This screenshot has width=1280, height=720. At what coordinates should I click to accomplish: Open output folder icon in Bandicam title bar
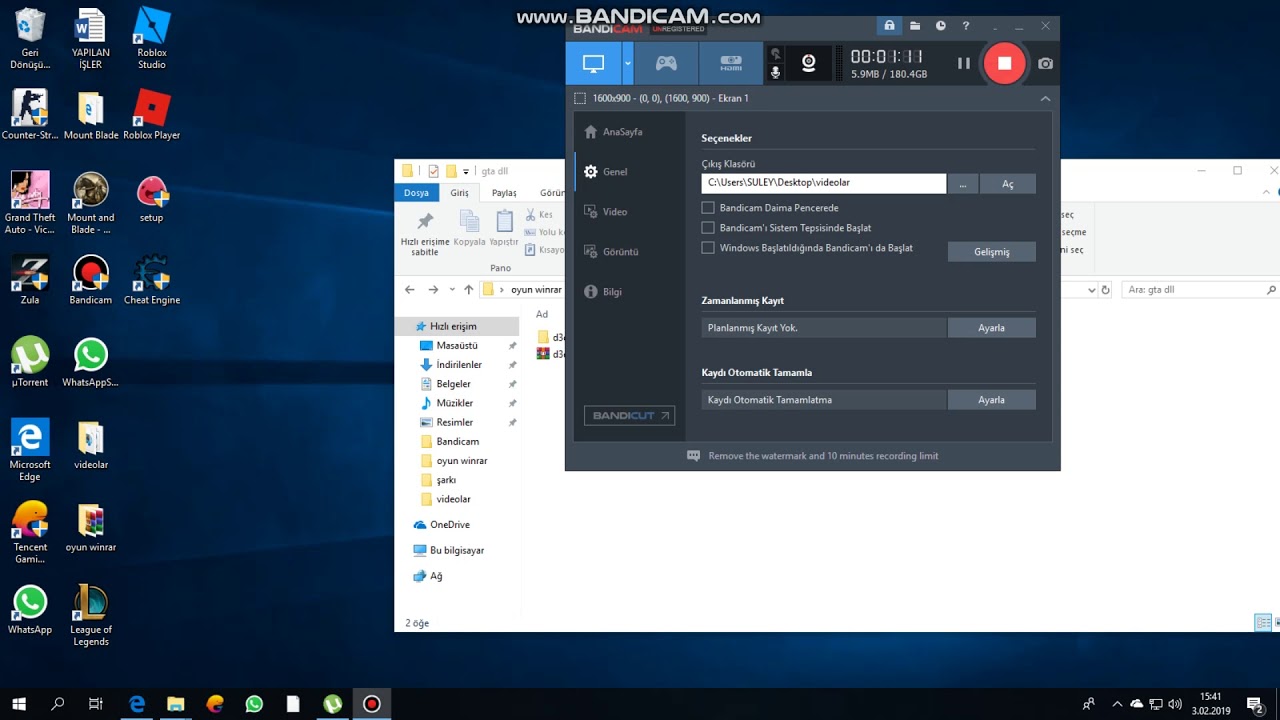click(x=915, y=26)
